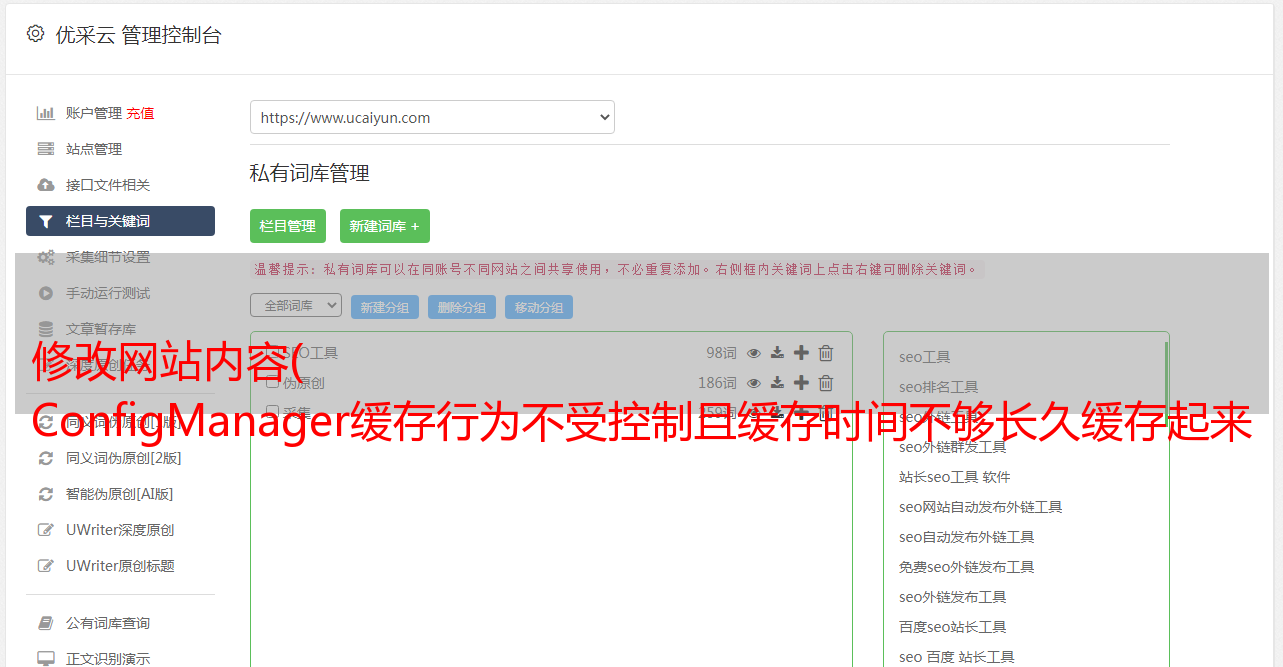Viewport: 1283px width, 667px height.
Task: Click the edit icon for UWriter深度原创
Action: [46, 530]
